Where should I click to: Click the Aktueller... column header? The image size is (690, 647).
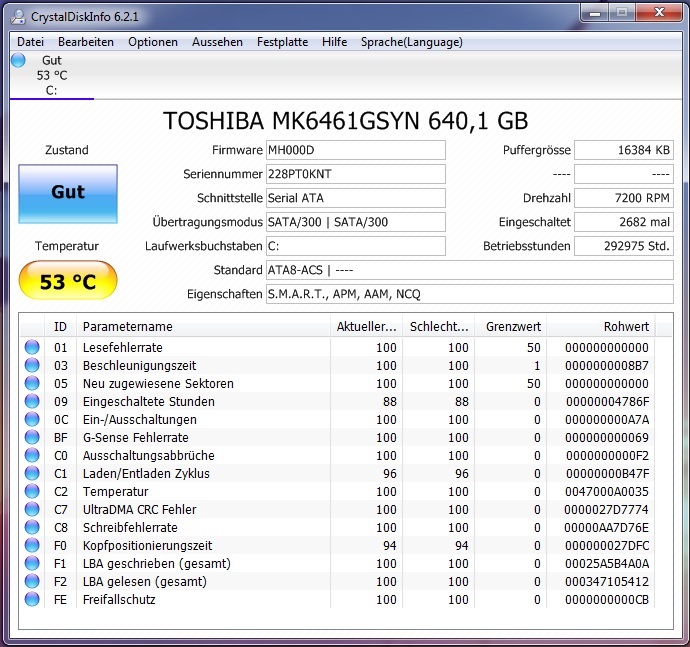367,327
